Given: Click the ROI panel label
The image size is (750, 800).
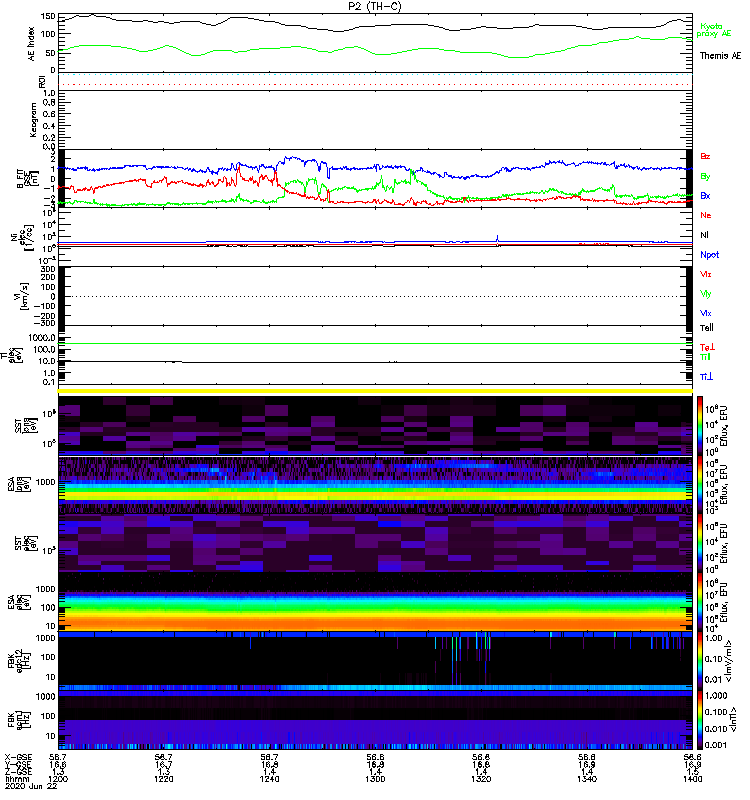Looking at the screenshot, I should tap(42, 82).
